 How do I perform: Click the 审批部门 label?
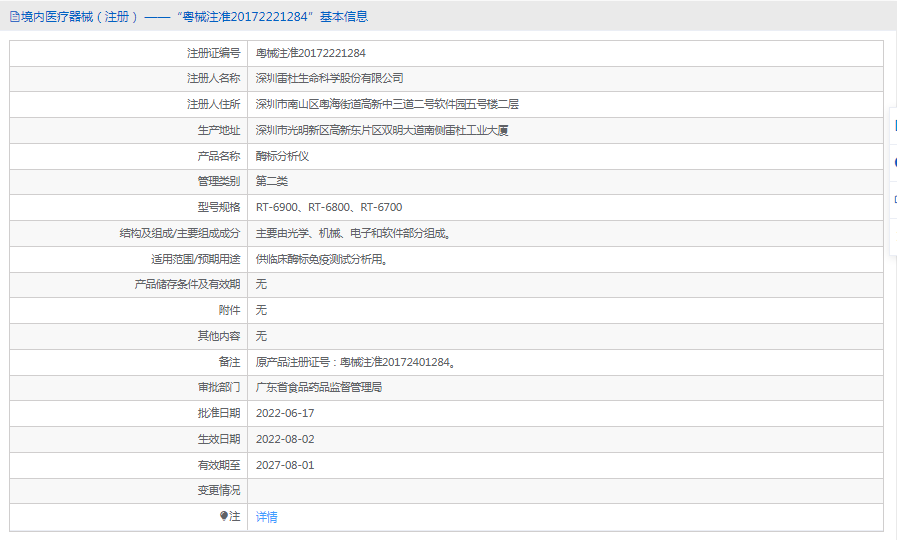[219, 387]
